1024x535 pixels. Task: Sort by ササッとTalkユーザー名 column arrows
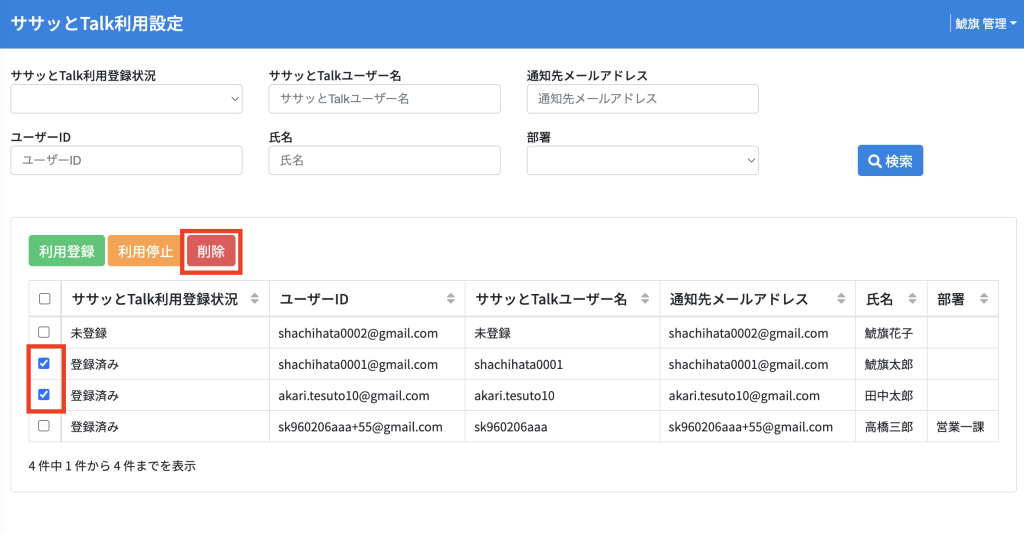[x=645, y=299]
